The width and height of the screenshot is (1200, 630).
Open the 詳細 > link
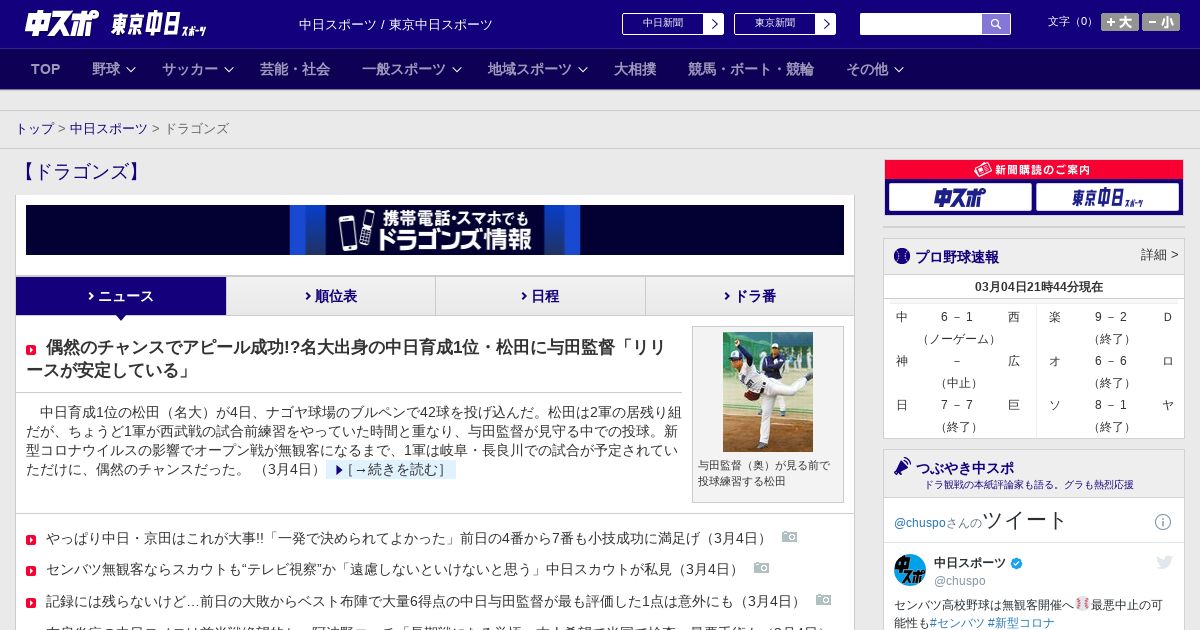click(x=1160, y=255)
